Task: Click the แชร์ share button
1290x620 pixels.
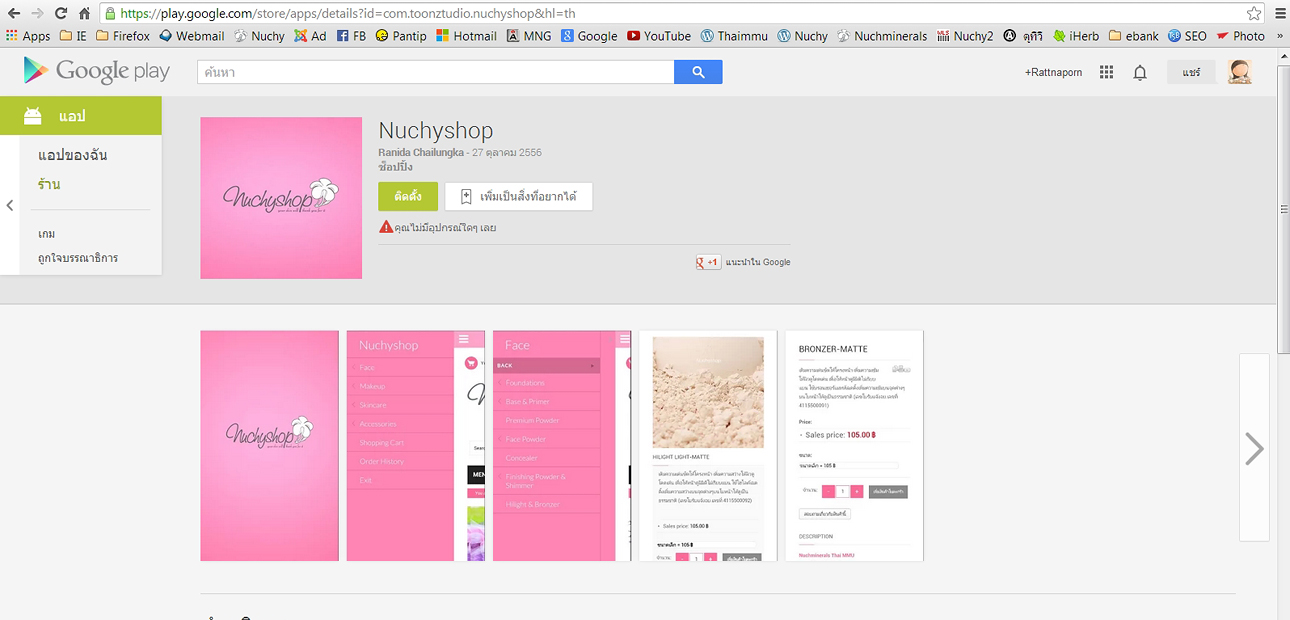Action: (x=1191, y=72)
